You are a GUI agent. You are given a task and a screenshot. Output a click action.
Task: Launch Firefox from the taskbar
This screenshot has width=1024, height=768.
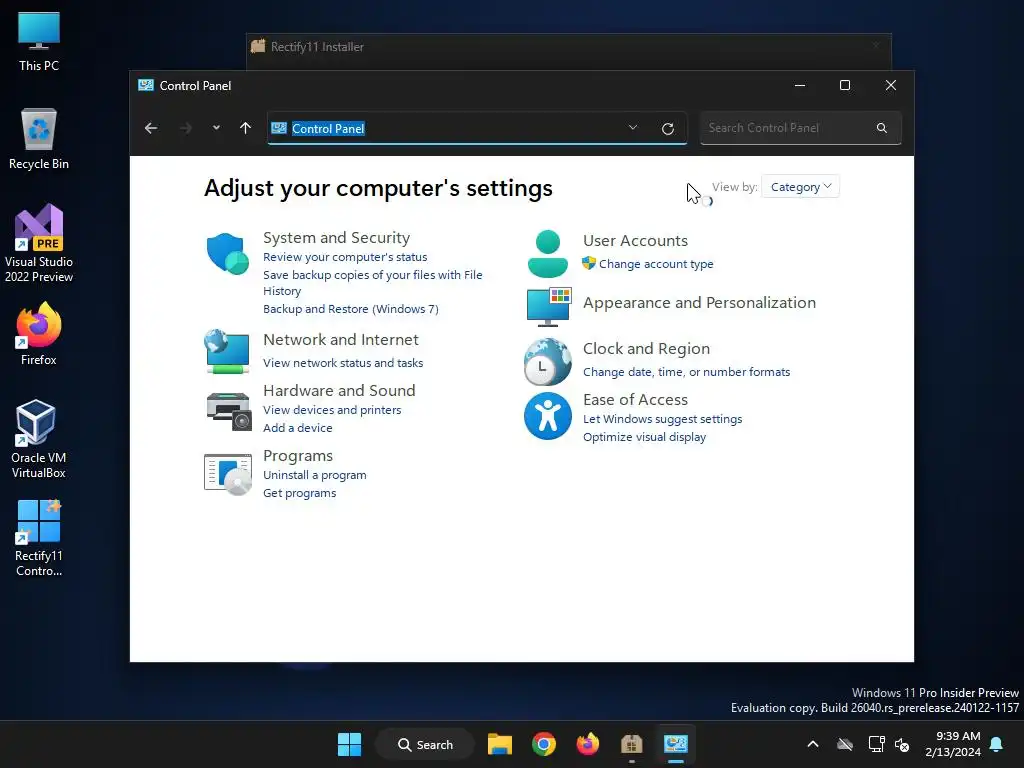588,744
